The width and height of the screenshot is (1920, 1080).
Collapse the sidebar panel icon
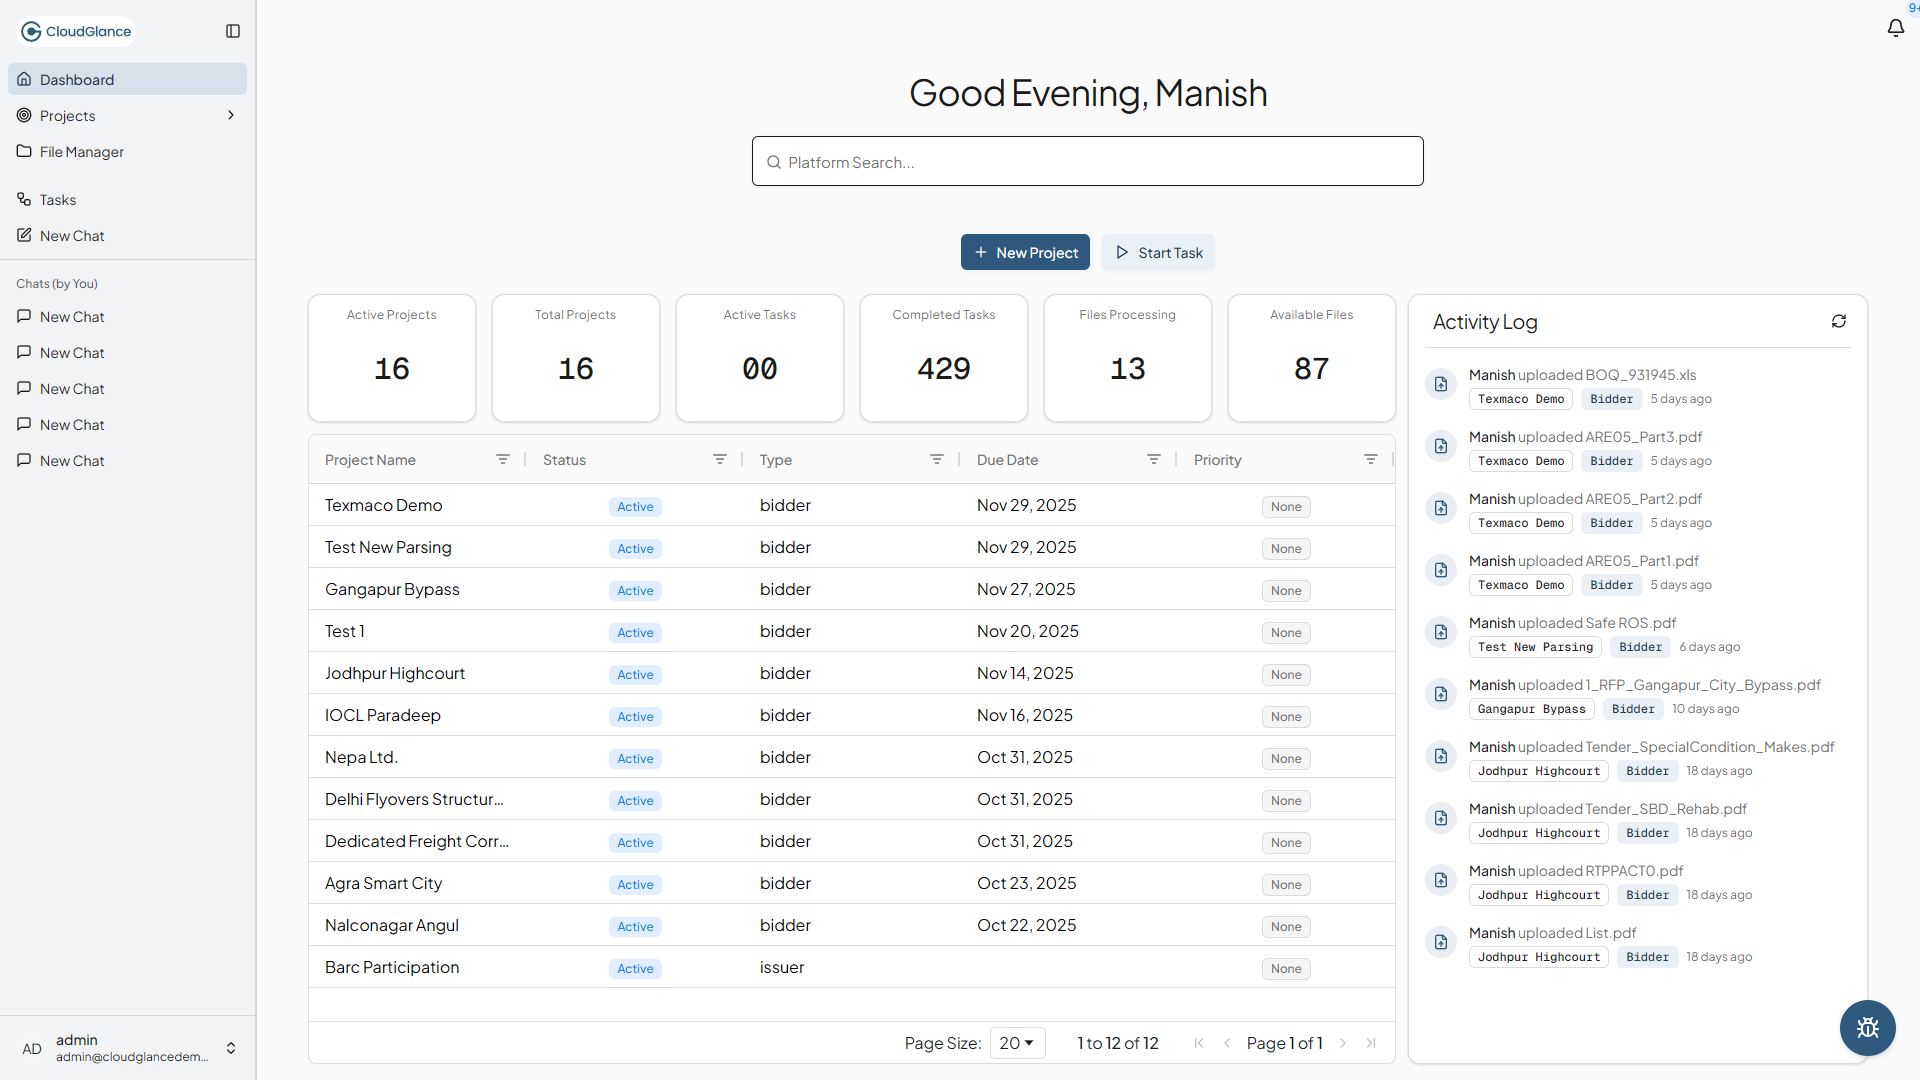tap(233, 31)
